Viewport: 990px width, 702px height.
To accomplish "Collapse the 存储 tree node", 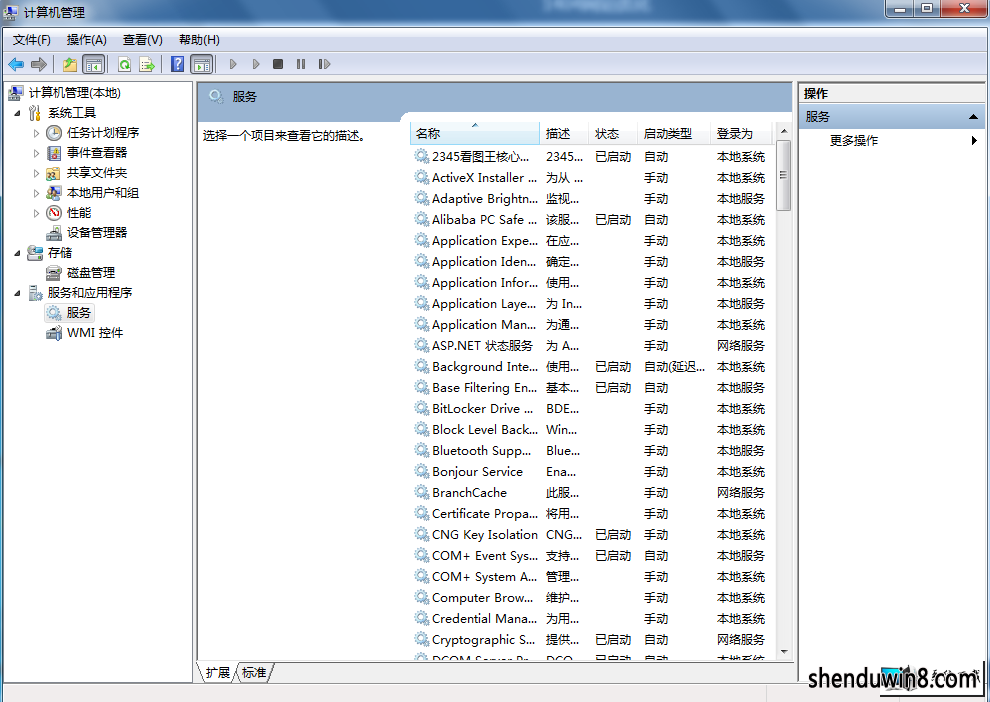I will (x=17, y=253).
